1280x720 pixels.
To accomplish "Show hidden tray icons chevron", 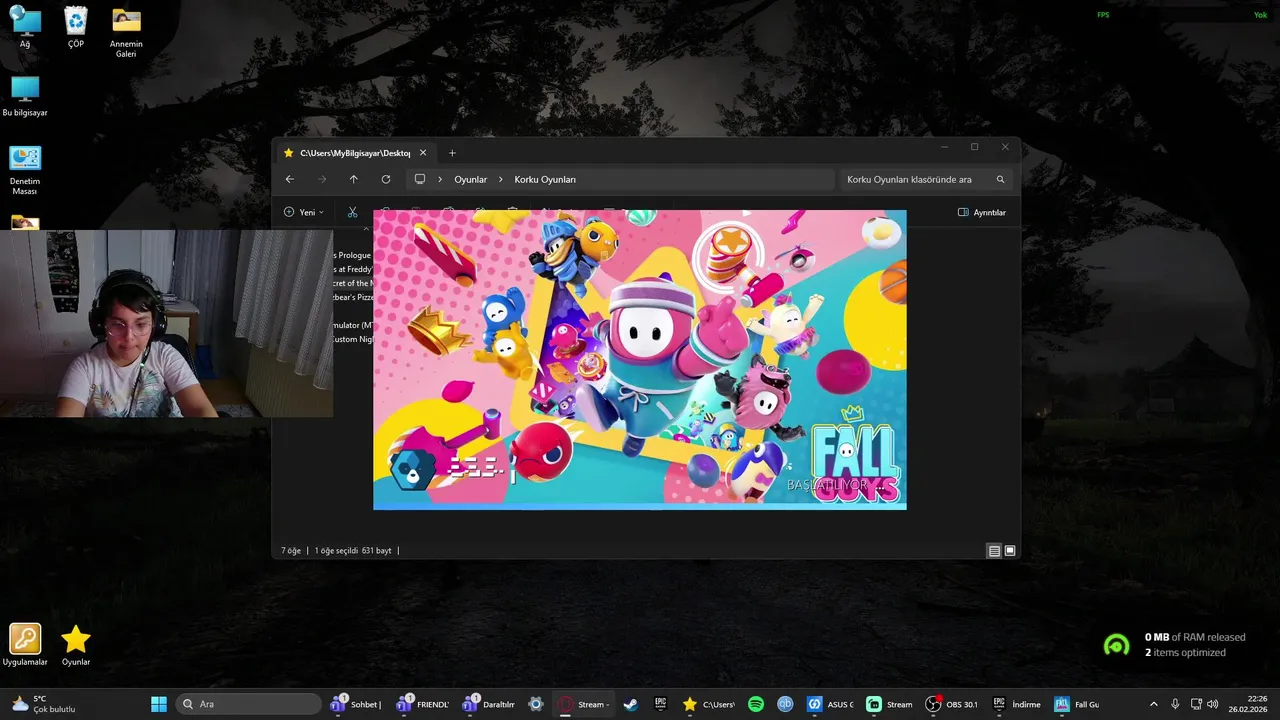I will point(1153,704).
